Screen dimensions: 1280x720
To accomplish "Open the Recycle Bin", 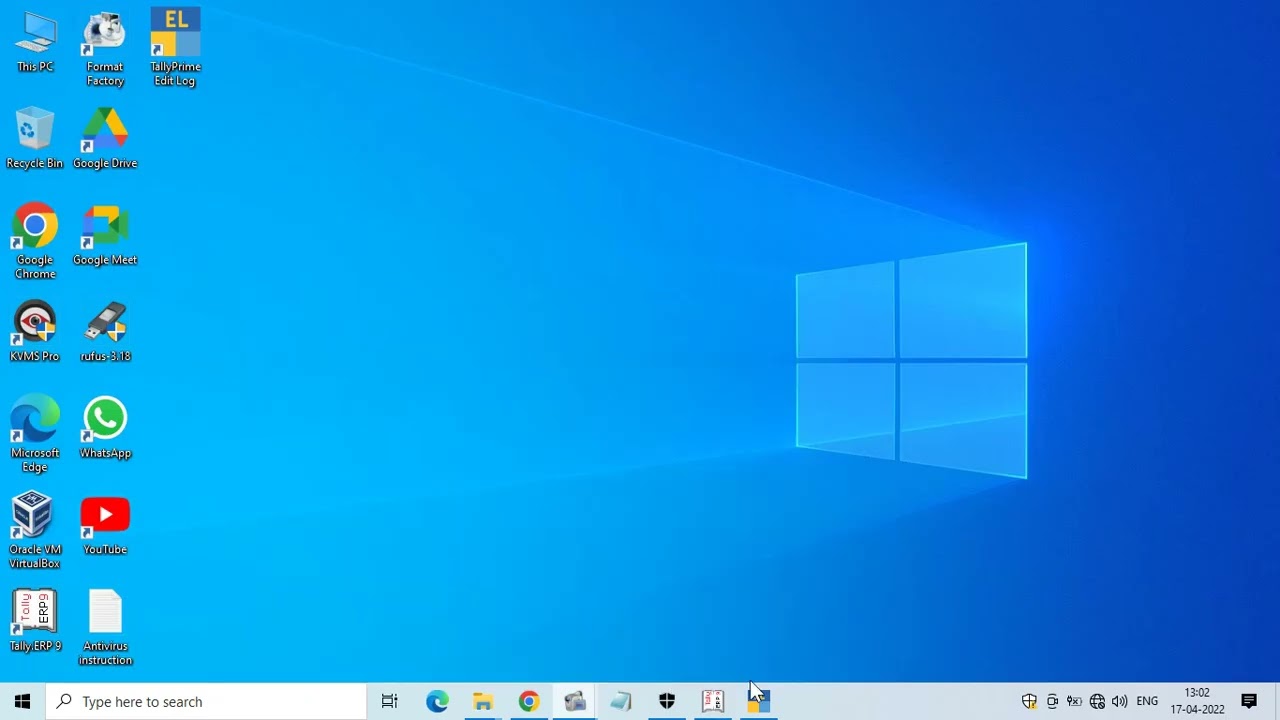I will (x=35, y=138).
